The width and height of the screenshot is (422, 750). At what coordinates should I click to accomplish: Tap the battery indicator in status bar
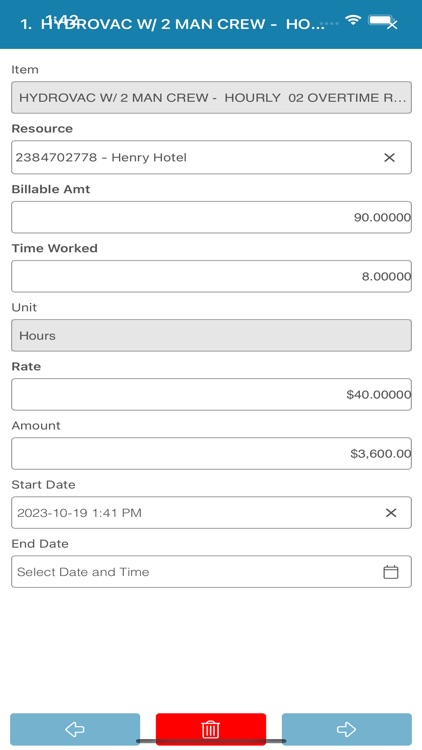(x=380, y=21)
